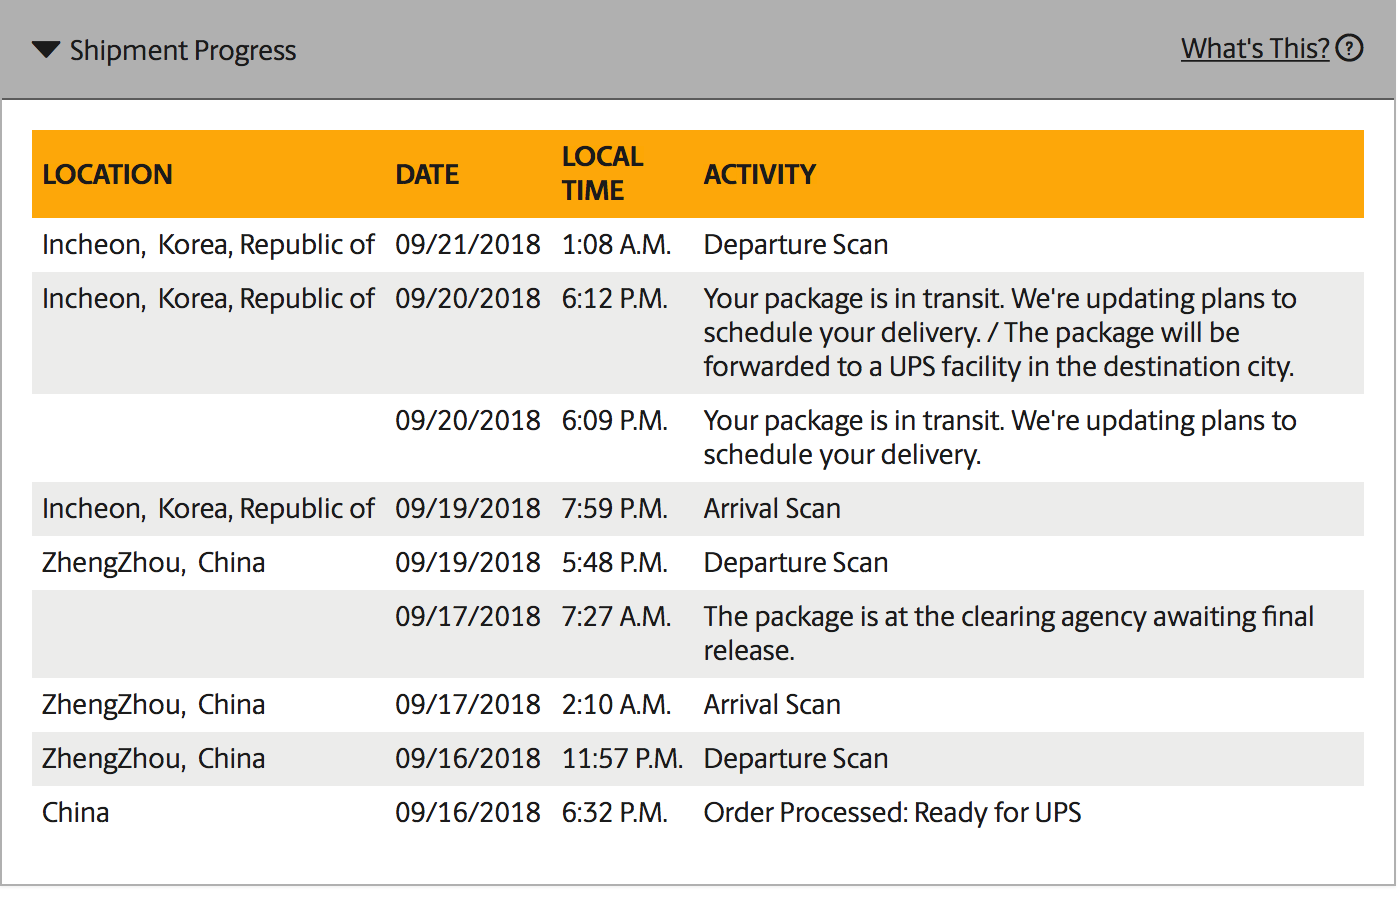Select the LOCAL TIME column header

click(602, 173)
